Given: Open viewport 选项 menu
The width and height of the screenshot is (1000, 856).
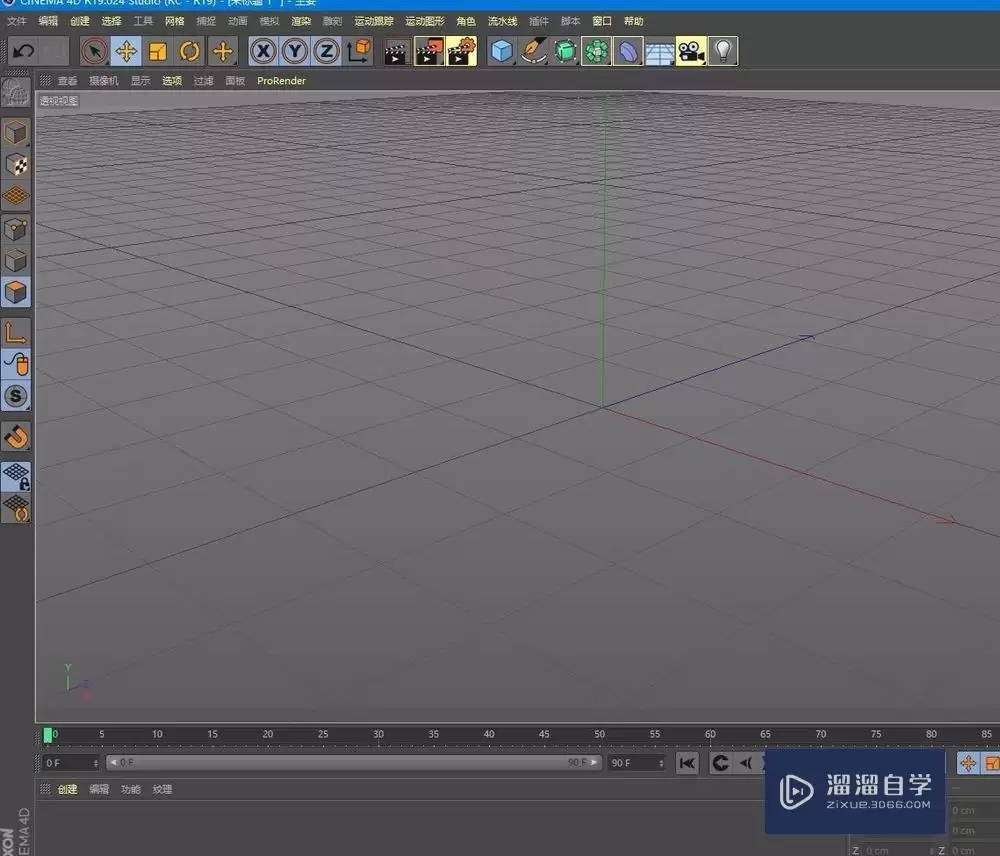Looking at the screenshot, I should click(172, 81).
